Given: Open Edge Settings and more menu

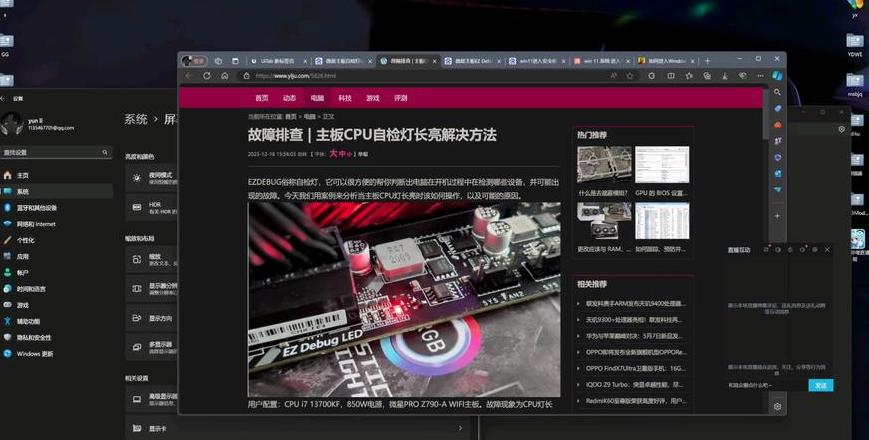Looking at the screenshot, I should pos(760,76).
